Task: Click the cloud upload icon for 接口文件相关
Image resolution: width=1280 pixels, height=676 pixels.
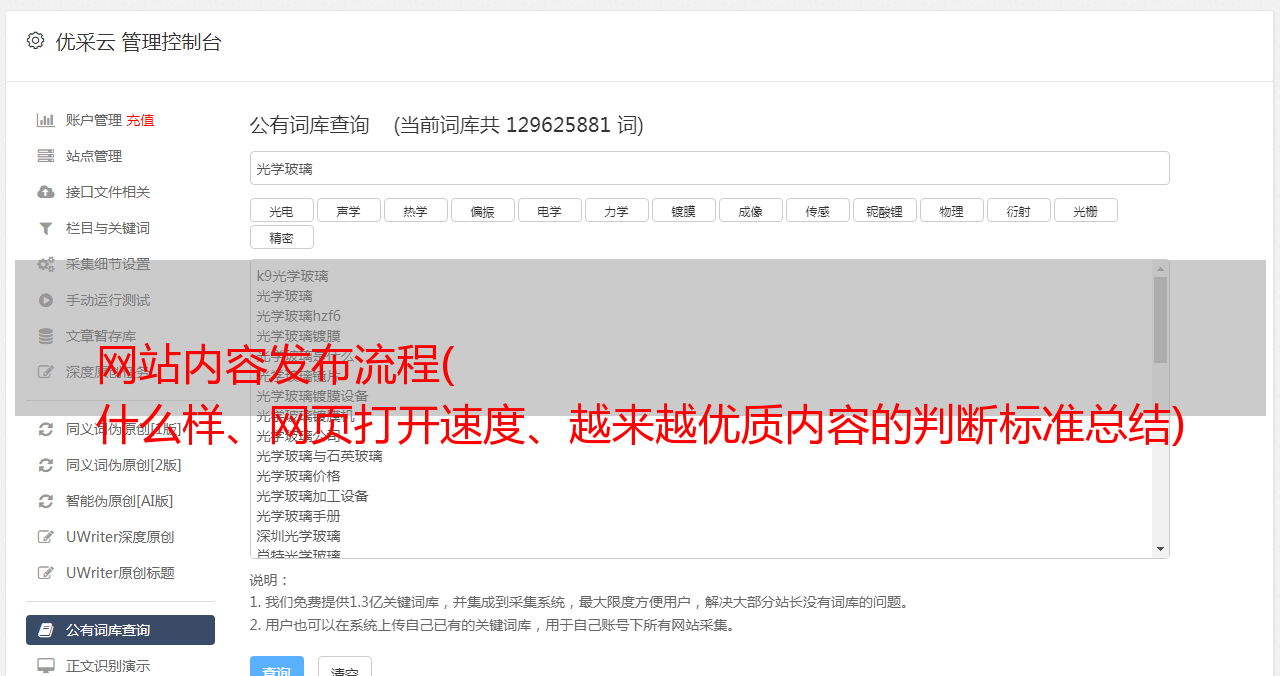Action: [x=45, y=192]
